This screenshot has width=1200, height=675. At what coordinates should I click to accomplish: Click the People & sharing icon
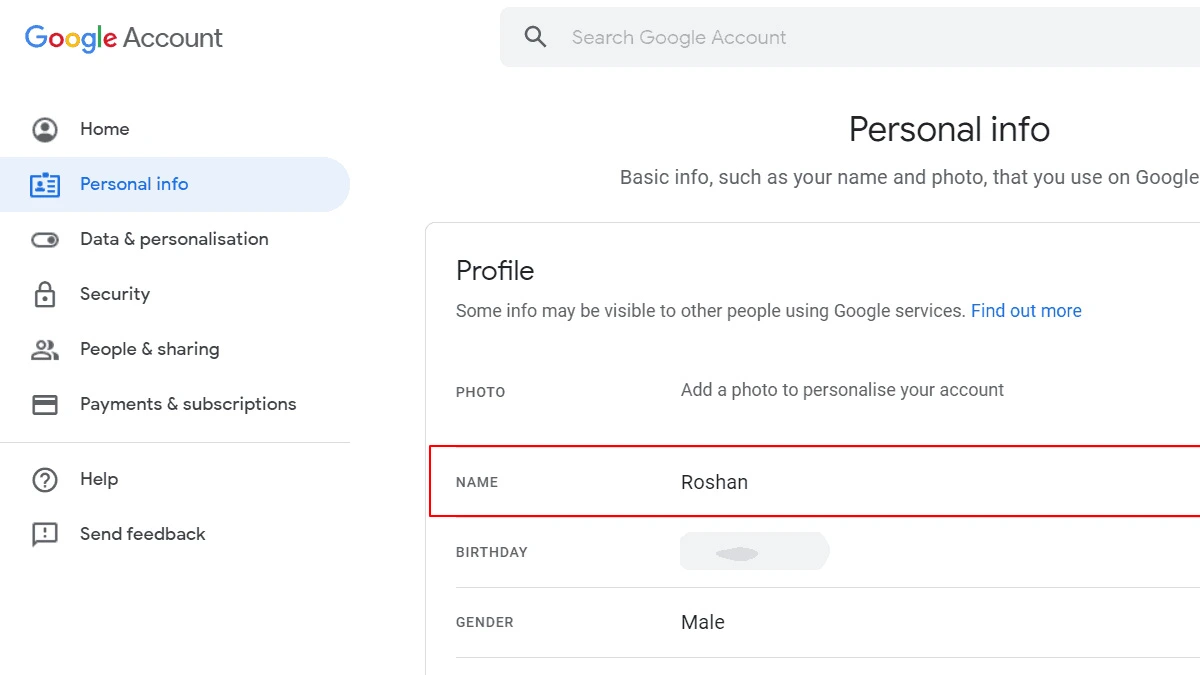[x=45, y=350]
